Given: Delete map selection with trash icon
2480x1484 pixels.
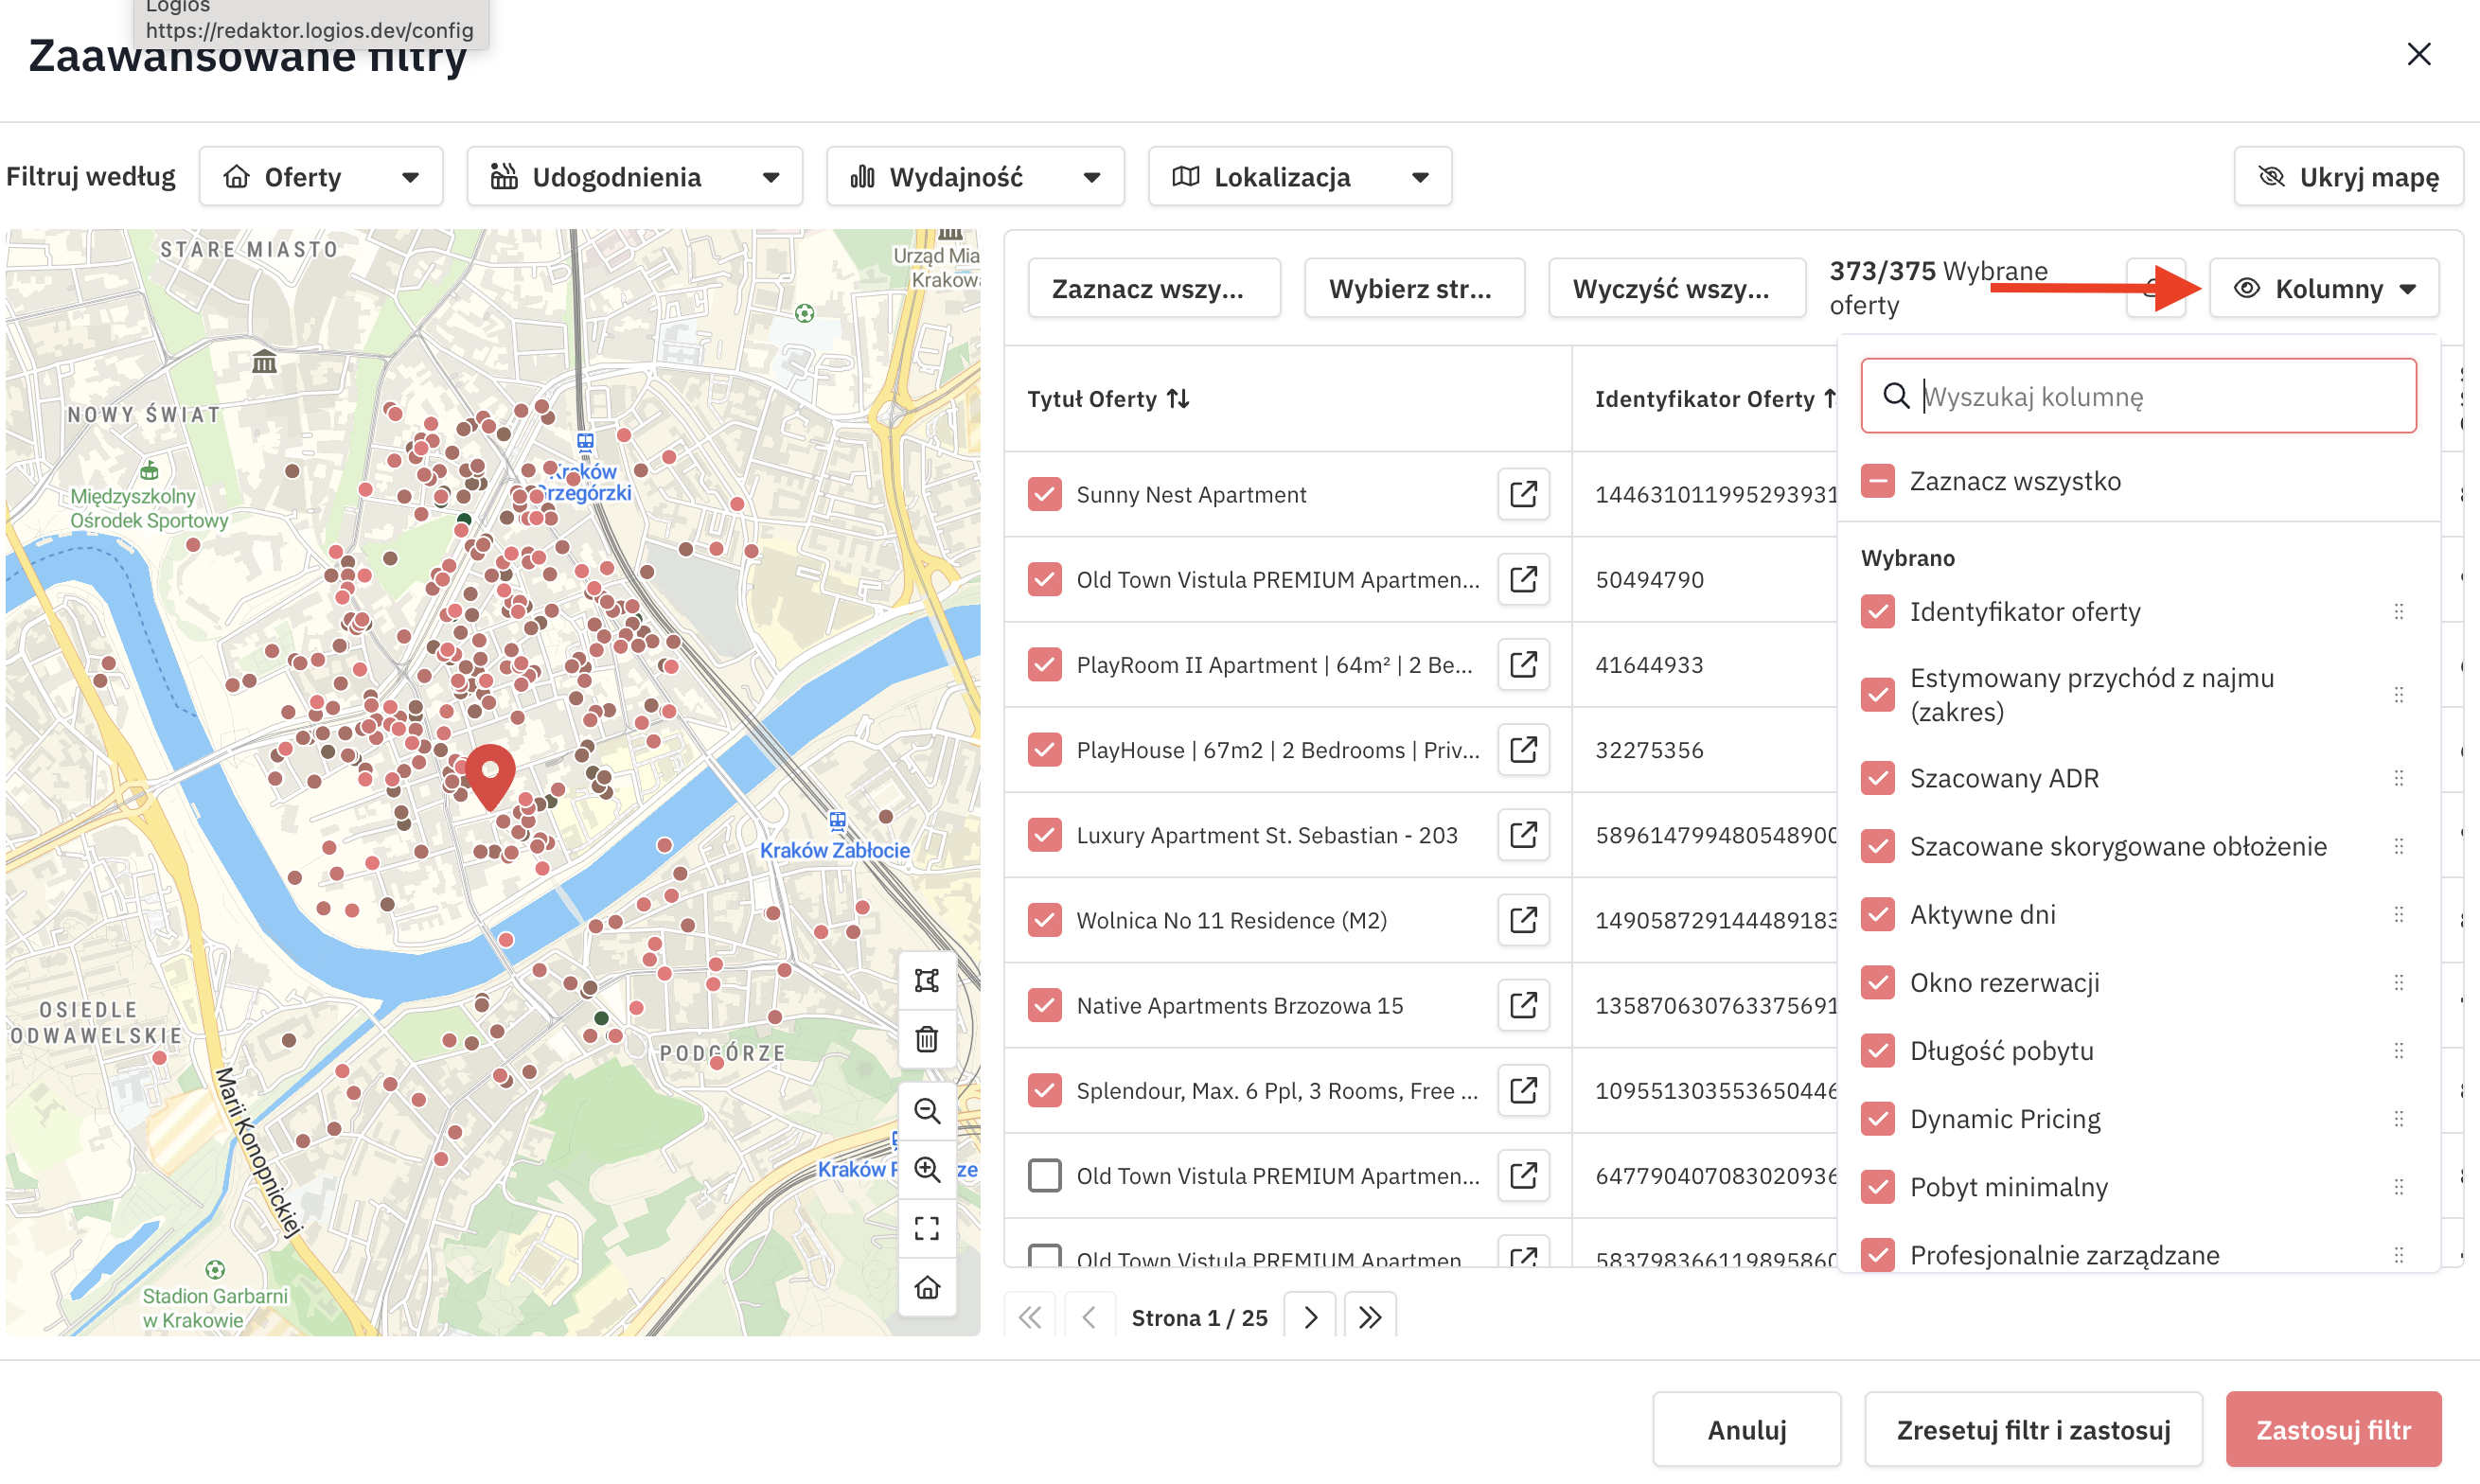Looking at the screenshot, I should coord(927,1039).
